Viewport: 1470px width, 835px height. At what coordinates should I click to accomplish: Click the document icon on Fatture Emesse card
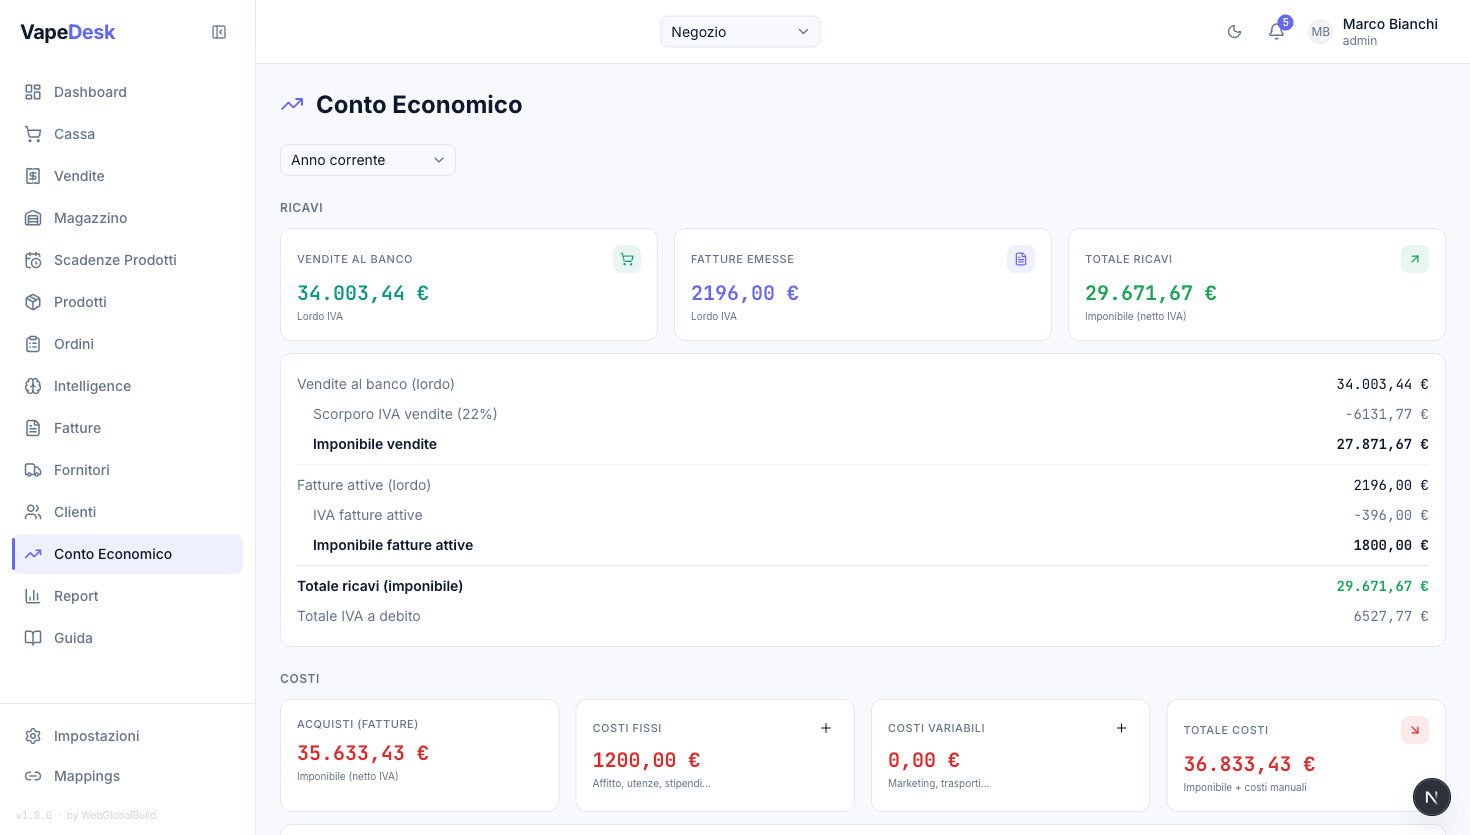coord(1021,258)
